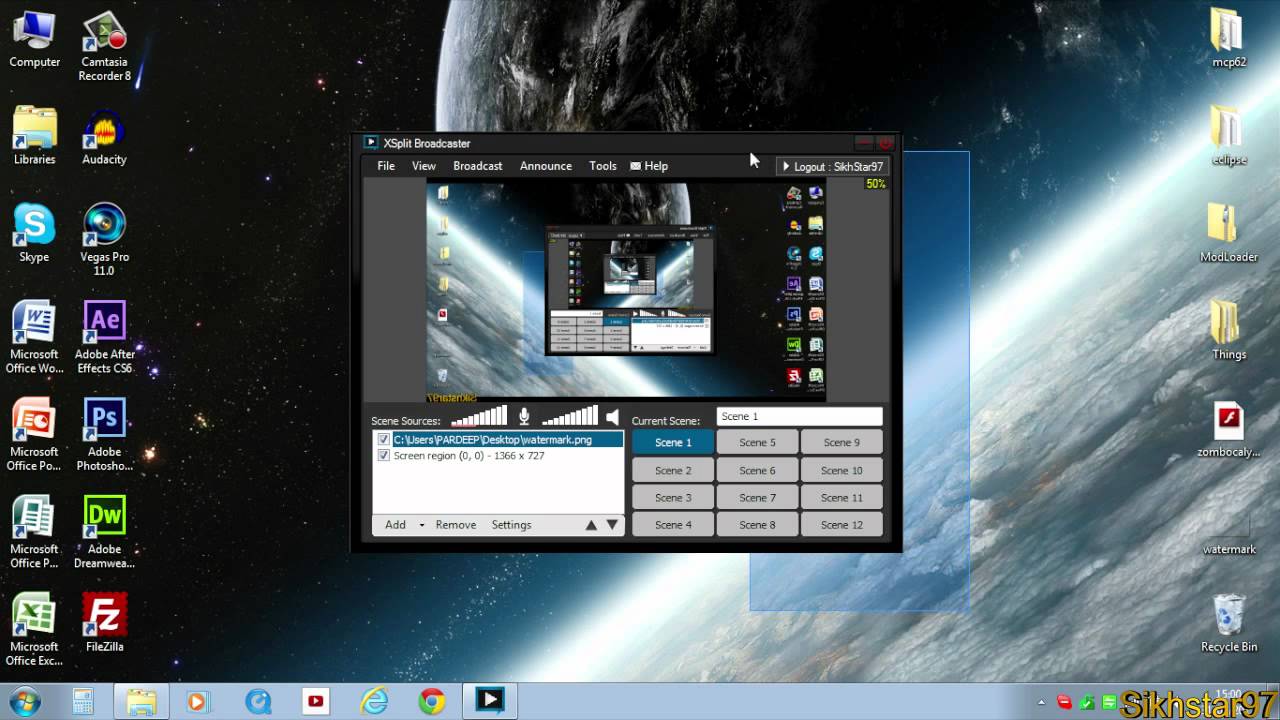Open the View menu
Screen dimensions: 1280x720
click(x=424, y=166)
